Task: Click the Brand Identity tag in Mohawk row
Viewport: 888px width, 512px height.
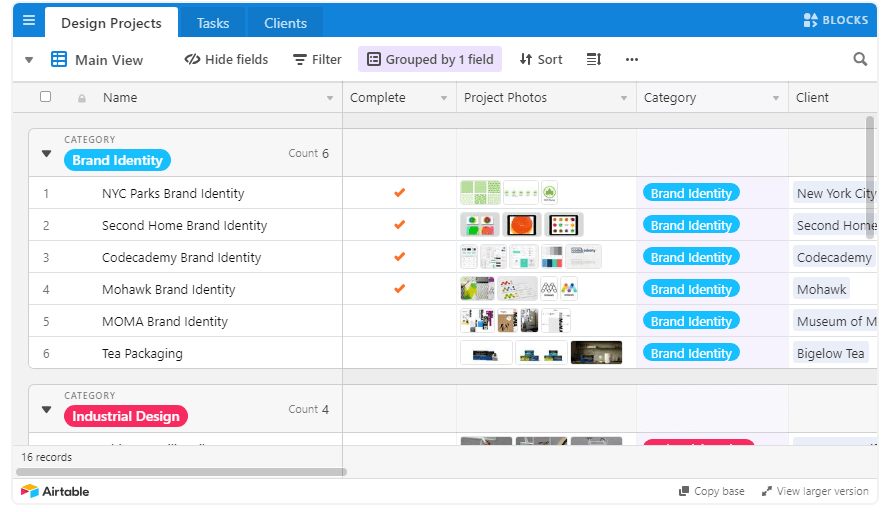Action: coord(691,289)
